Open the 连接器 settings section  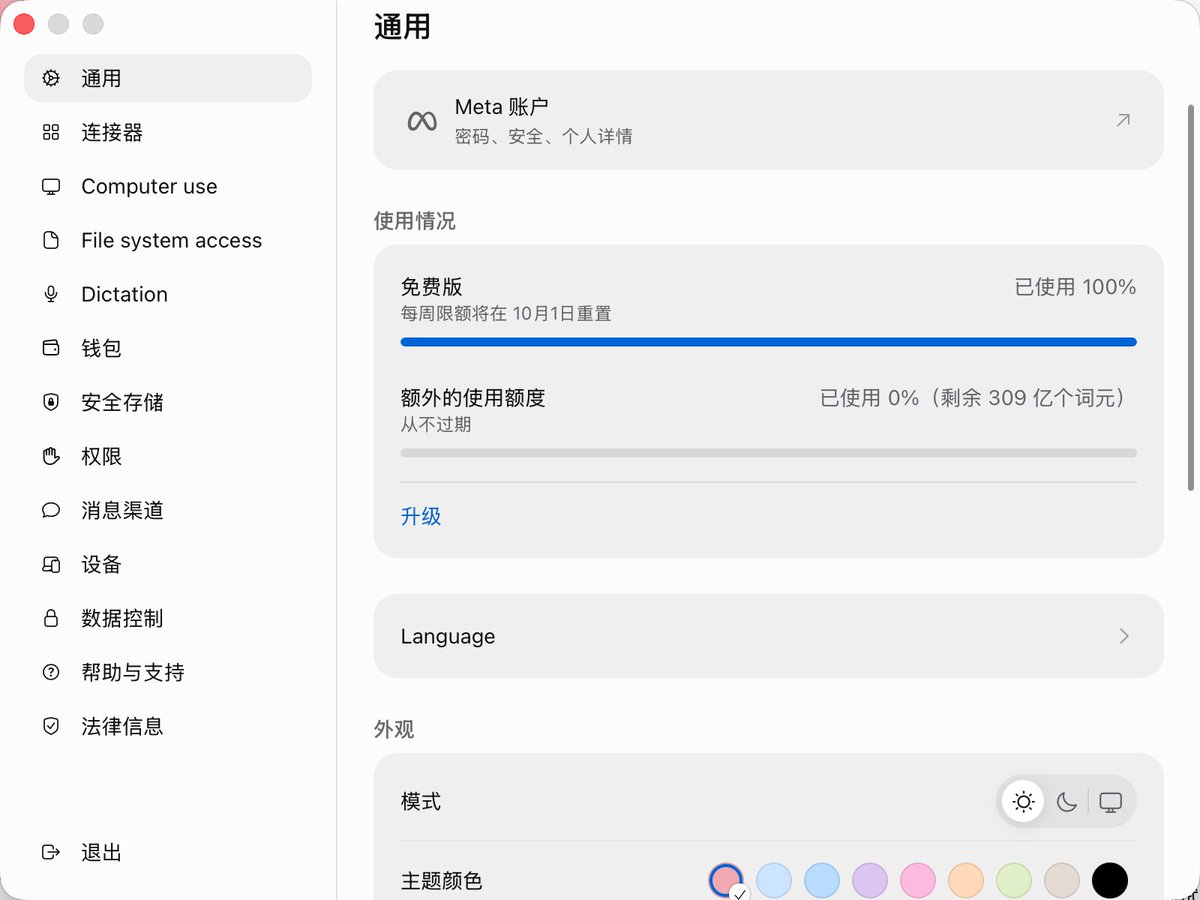coord(168,132)
